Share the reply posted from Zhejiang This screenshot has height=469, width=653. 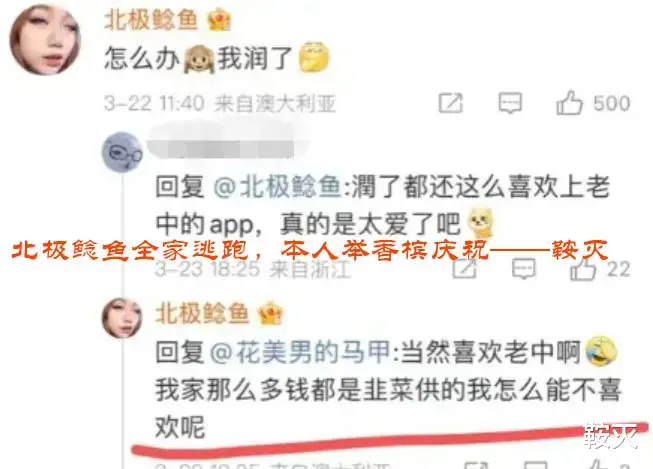[x=464, y=269]
